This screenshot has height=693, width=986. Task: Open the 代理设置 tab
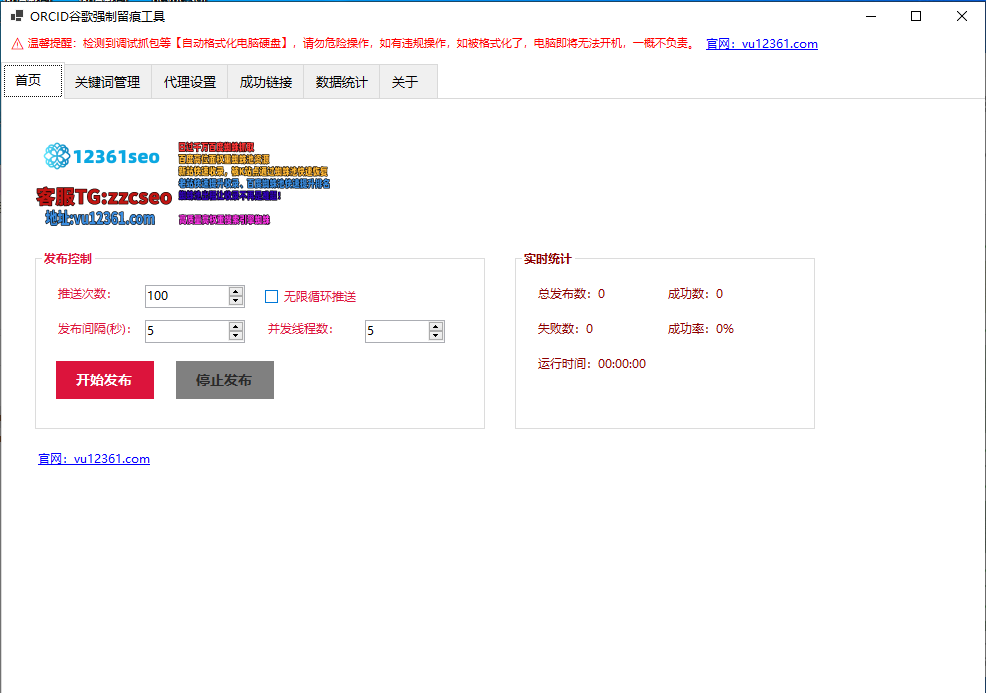click(190, 82)
